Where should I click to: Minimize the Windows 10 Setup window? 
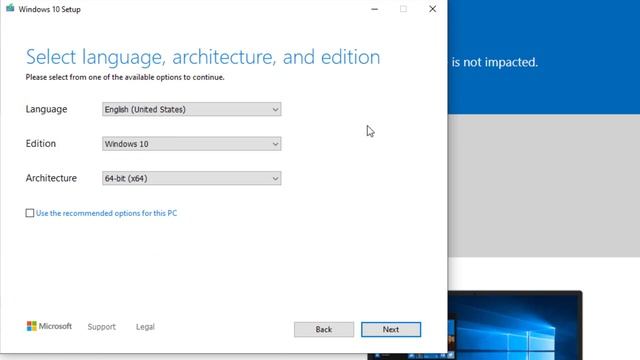pos(374,9)
